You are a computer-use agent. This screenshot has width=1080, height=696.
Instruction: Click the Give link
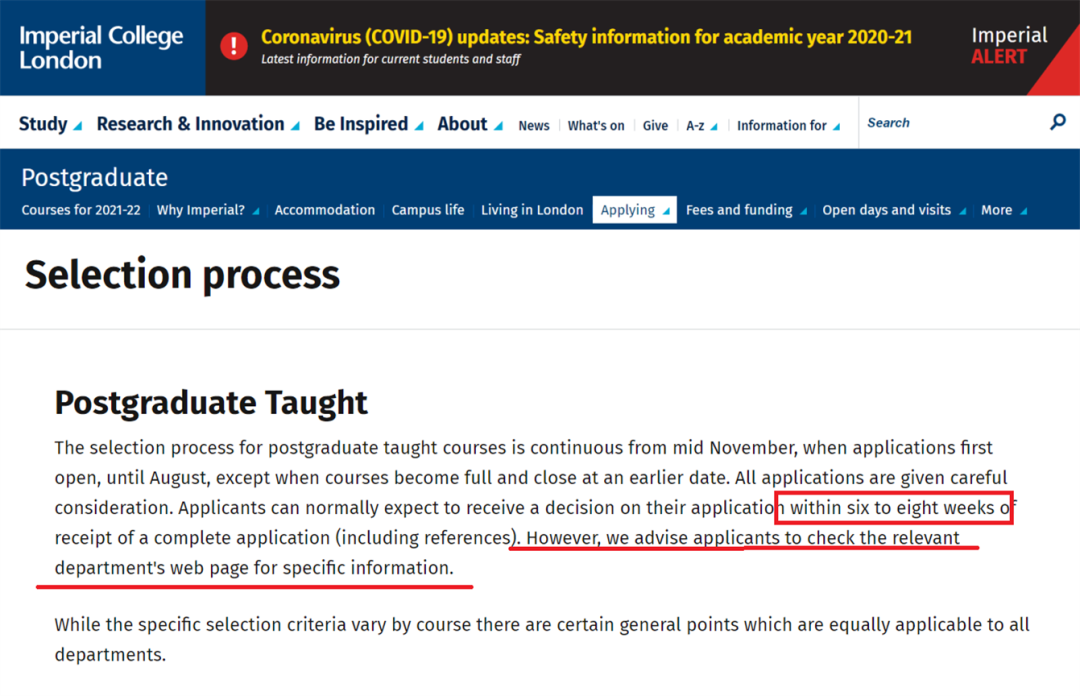coord(656,126)
